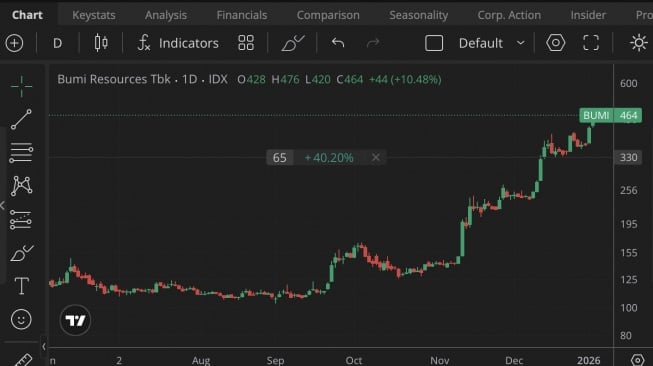Pick the left sidebar brush tool
Viewport: 653px width, 366px height.
(x=21, y=253)
